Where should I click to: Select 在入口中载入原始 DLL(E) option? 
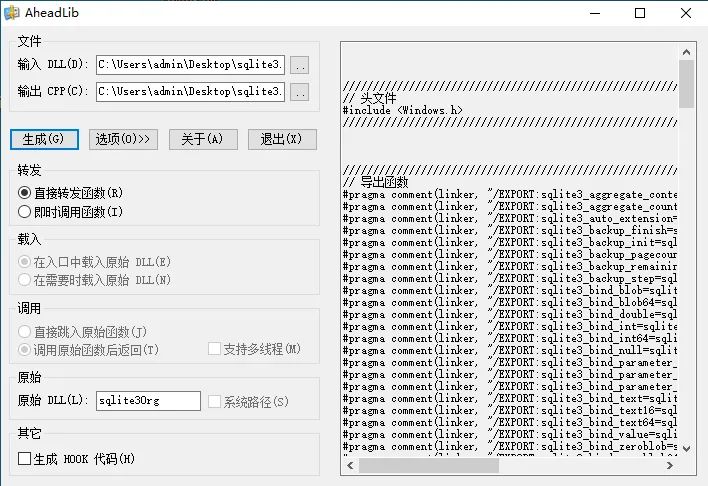pos(94,262)
